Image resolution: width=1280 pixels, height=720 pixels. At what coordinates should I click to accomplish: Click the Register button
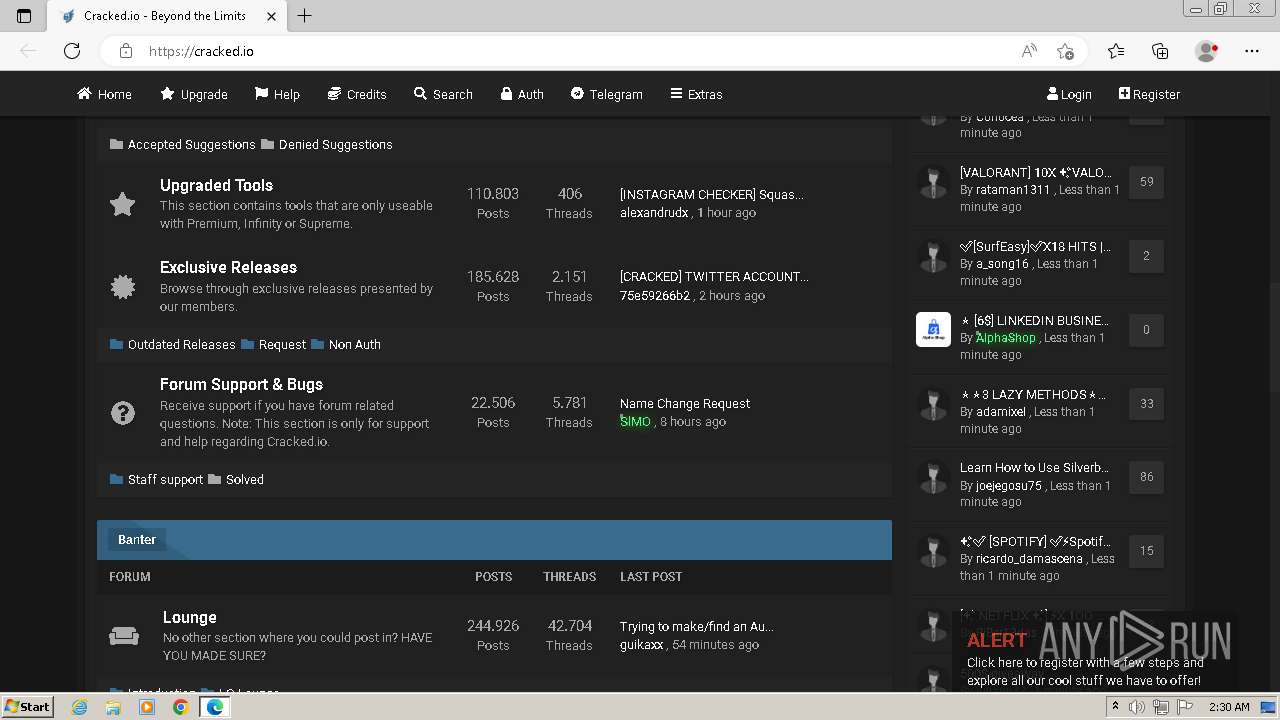tap(1149, 94)
